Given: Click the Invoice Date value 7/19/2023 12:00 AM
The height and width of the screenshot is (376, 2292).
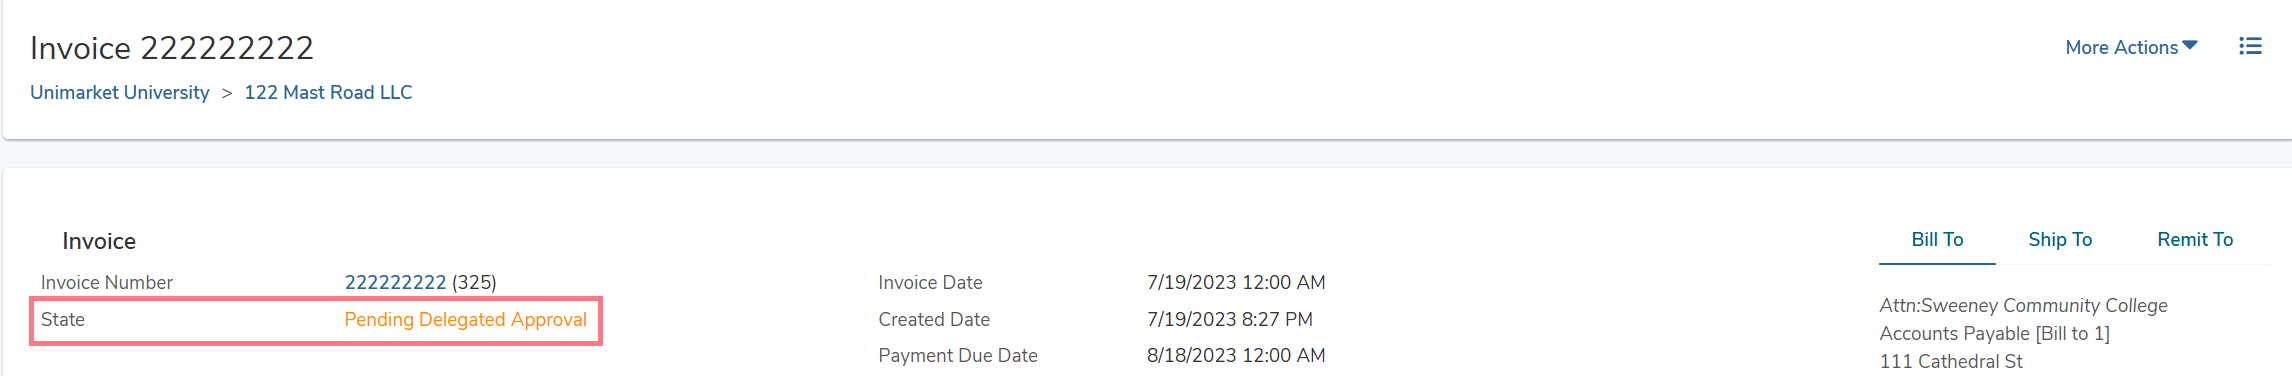Looking at the screenshot, I should tap(1236, 283).
